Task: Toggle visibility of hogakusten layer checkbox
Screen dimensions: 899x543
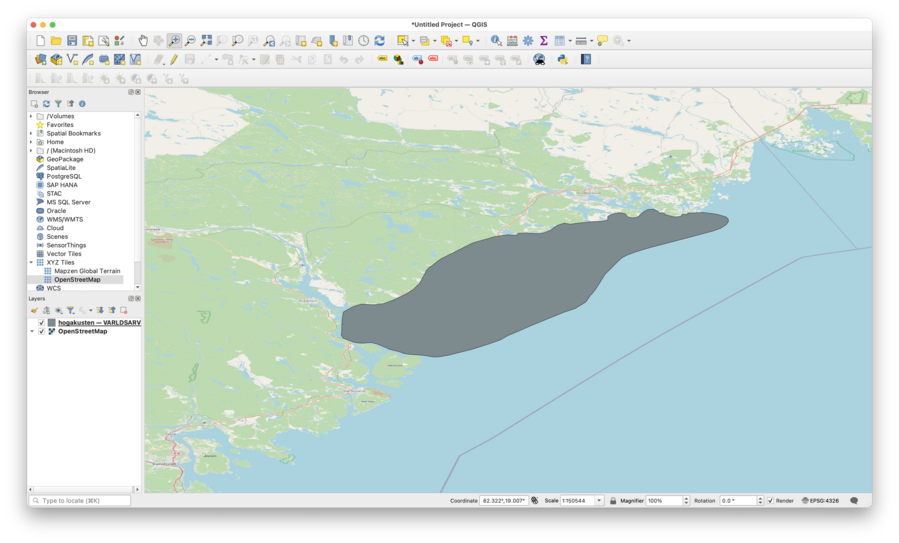Action: 41,323
